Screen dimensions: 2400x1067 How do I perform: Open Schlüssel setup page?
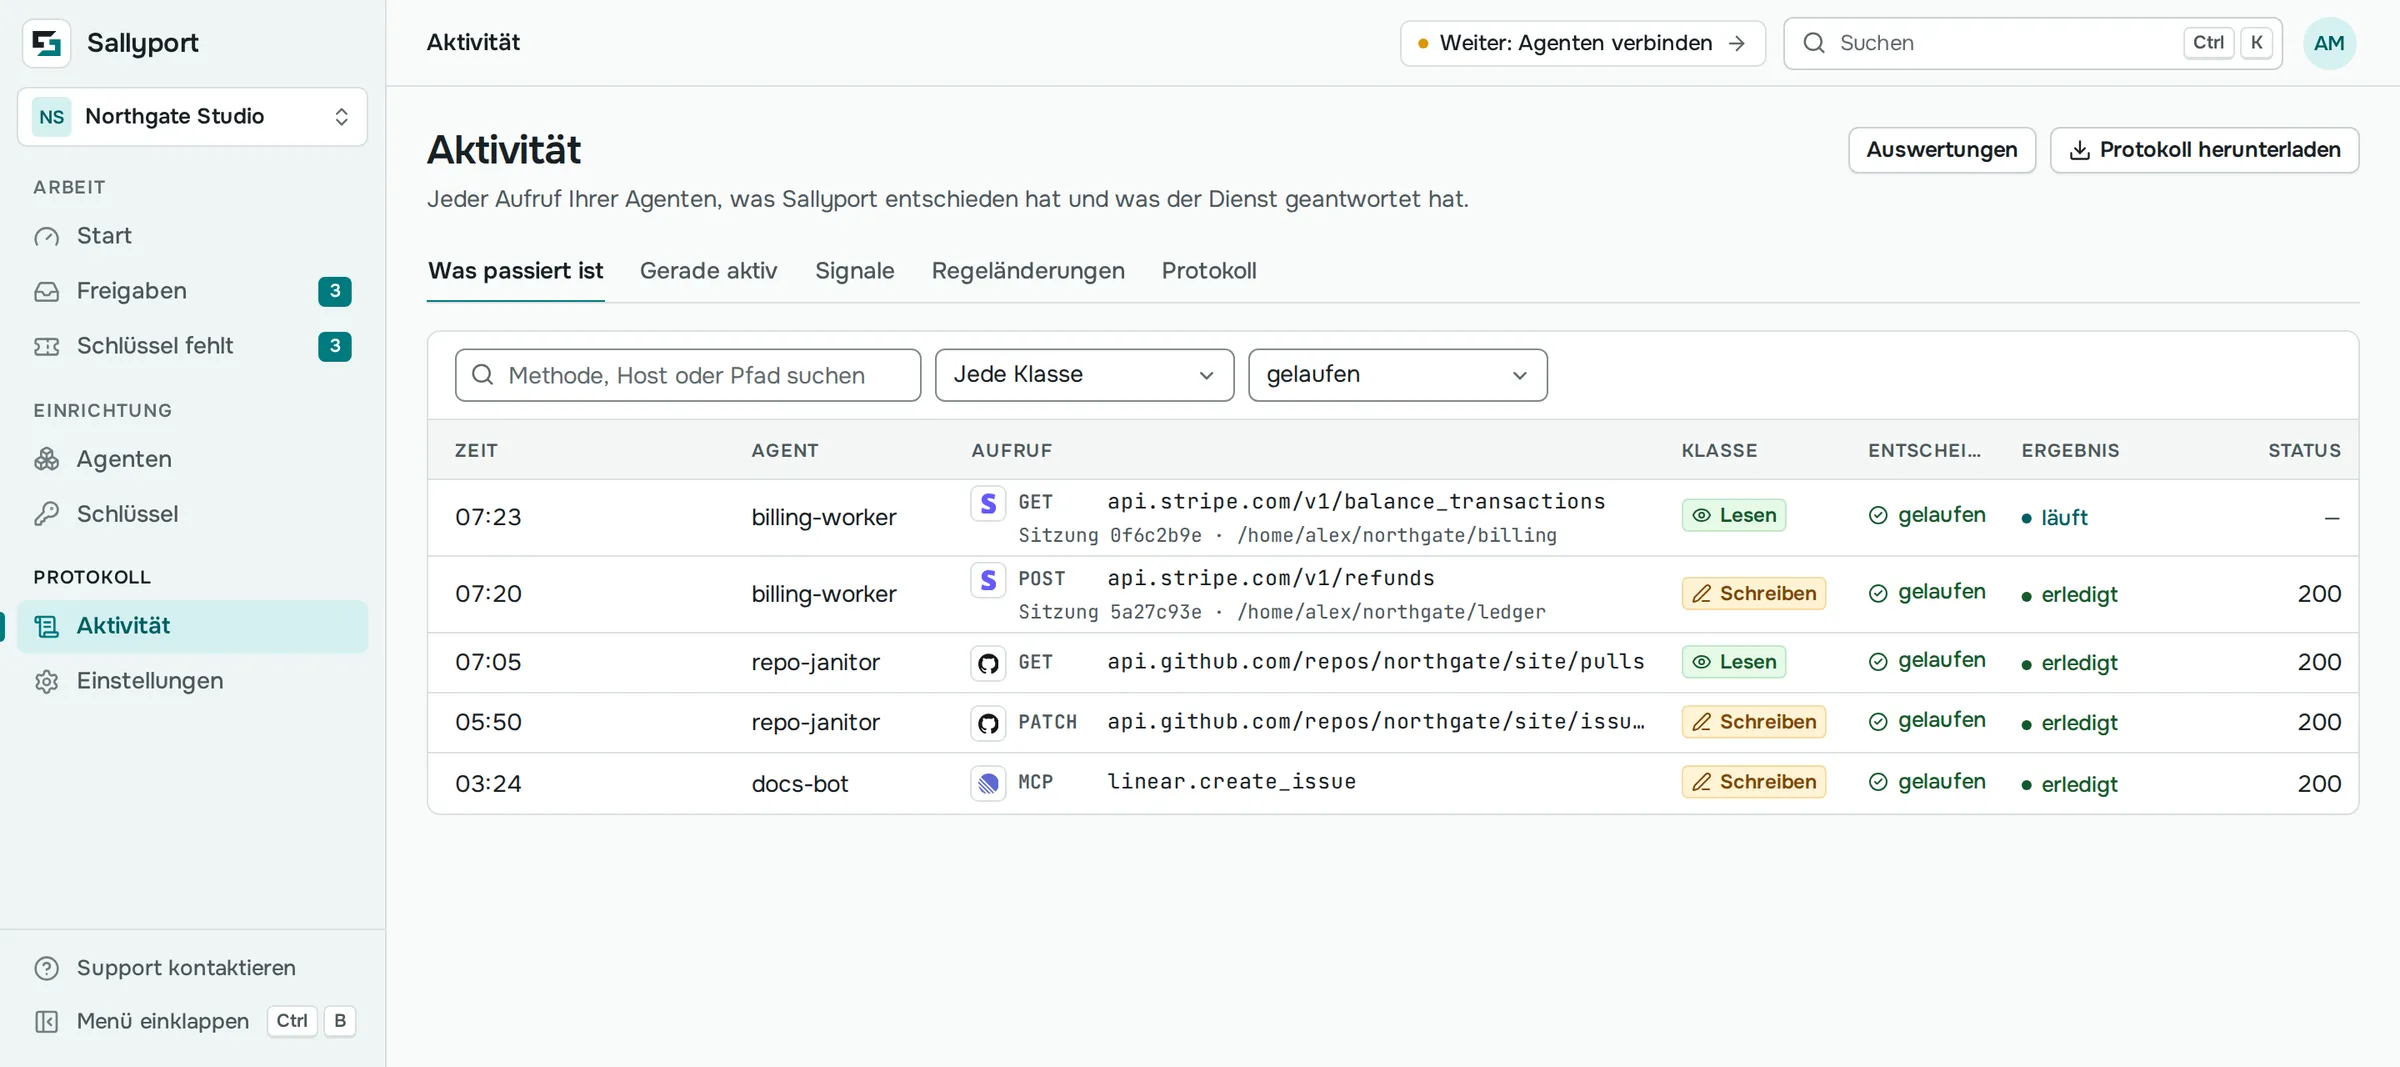[192, 514]
